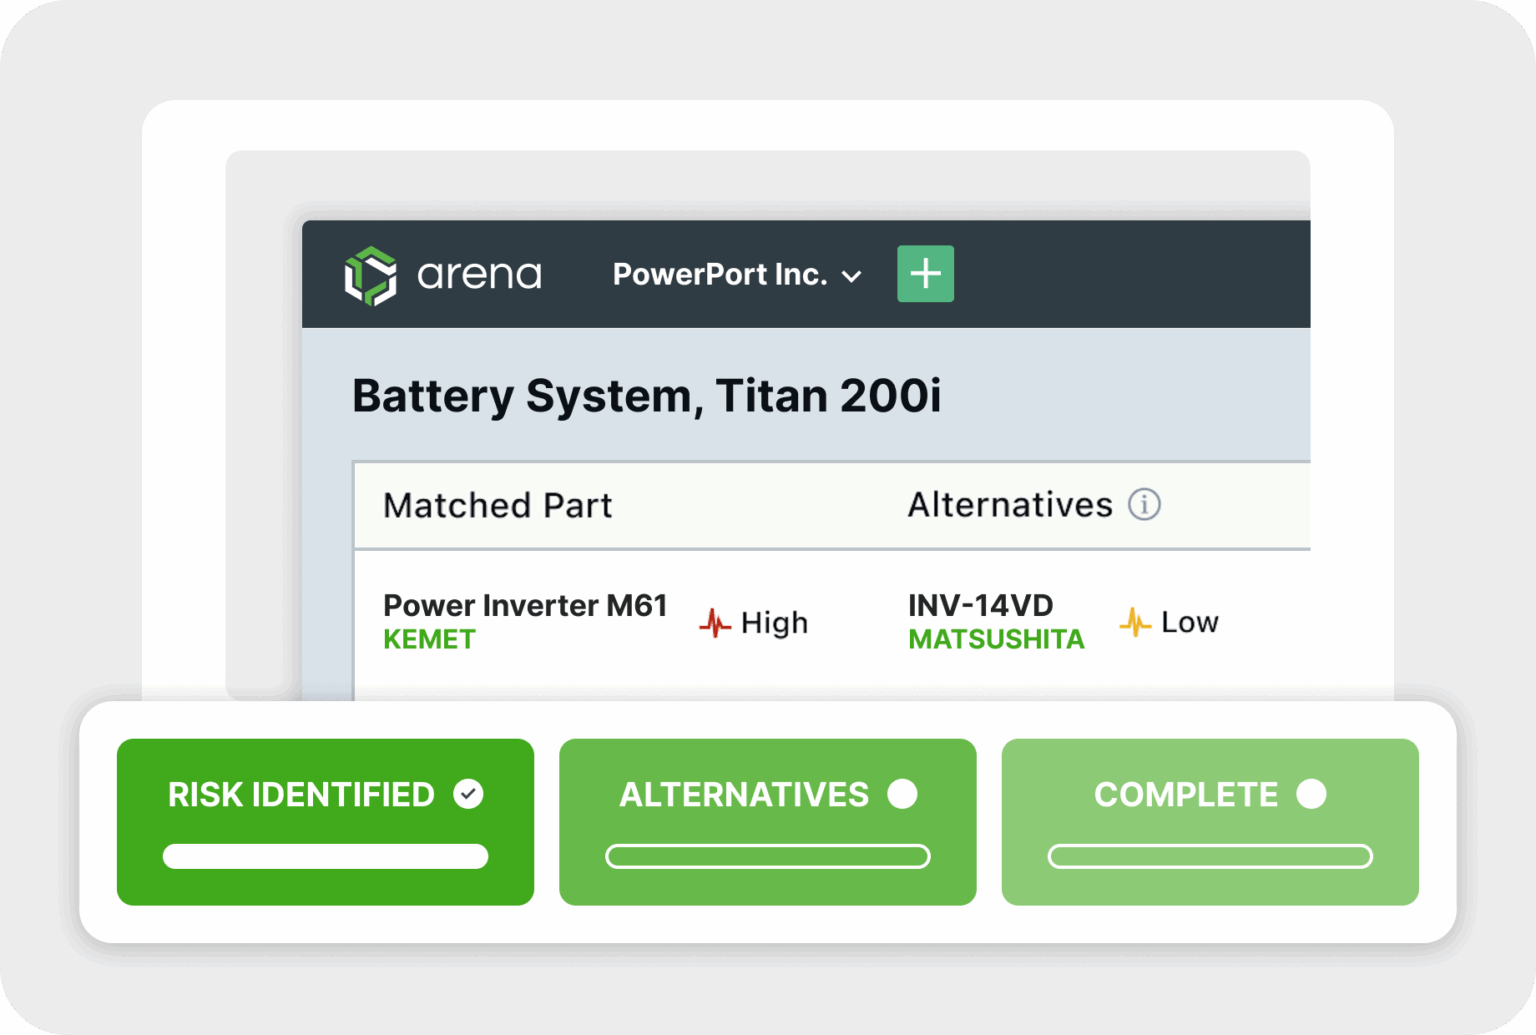Toggle the Complete step status circle

pos(1311,794)
